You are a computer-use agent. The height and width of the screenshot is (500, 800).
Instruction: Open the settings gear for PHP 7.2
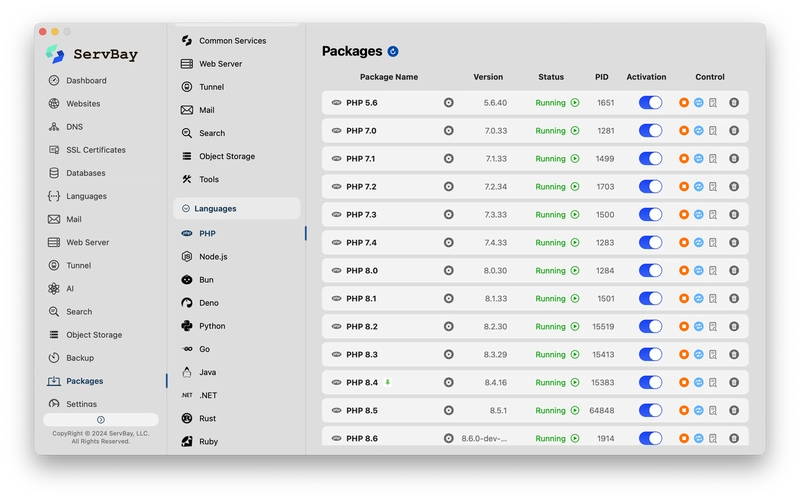[449, 186]
